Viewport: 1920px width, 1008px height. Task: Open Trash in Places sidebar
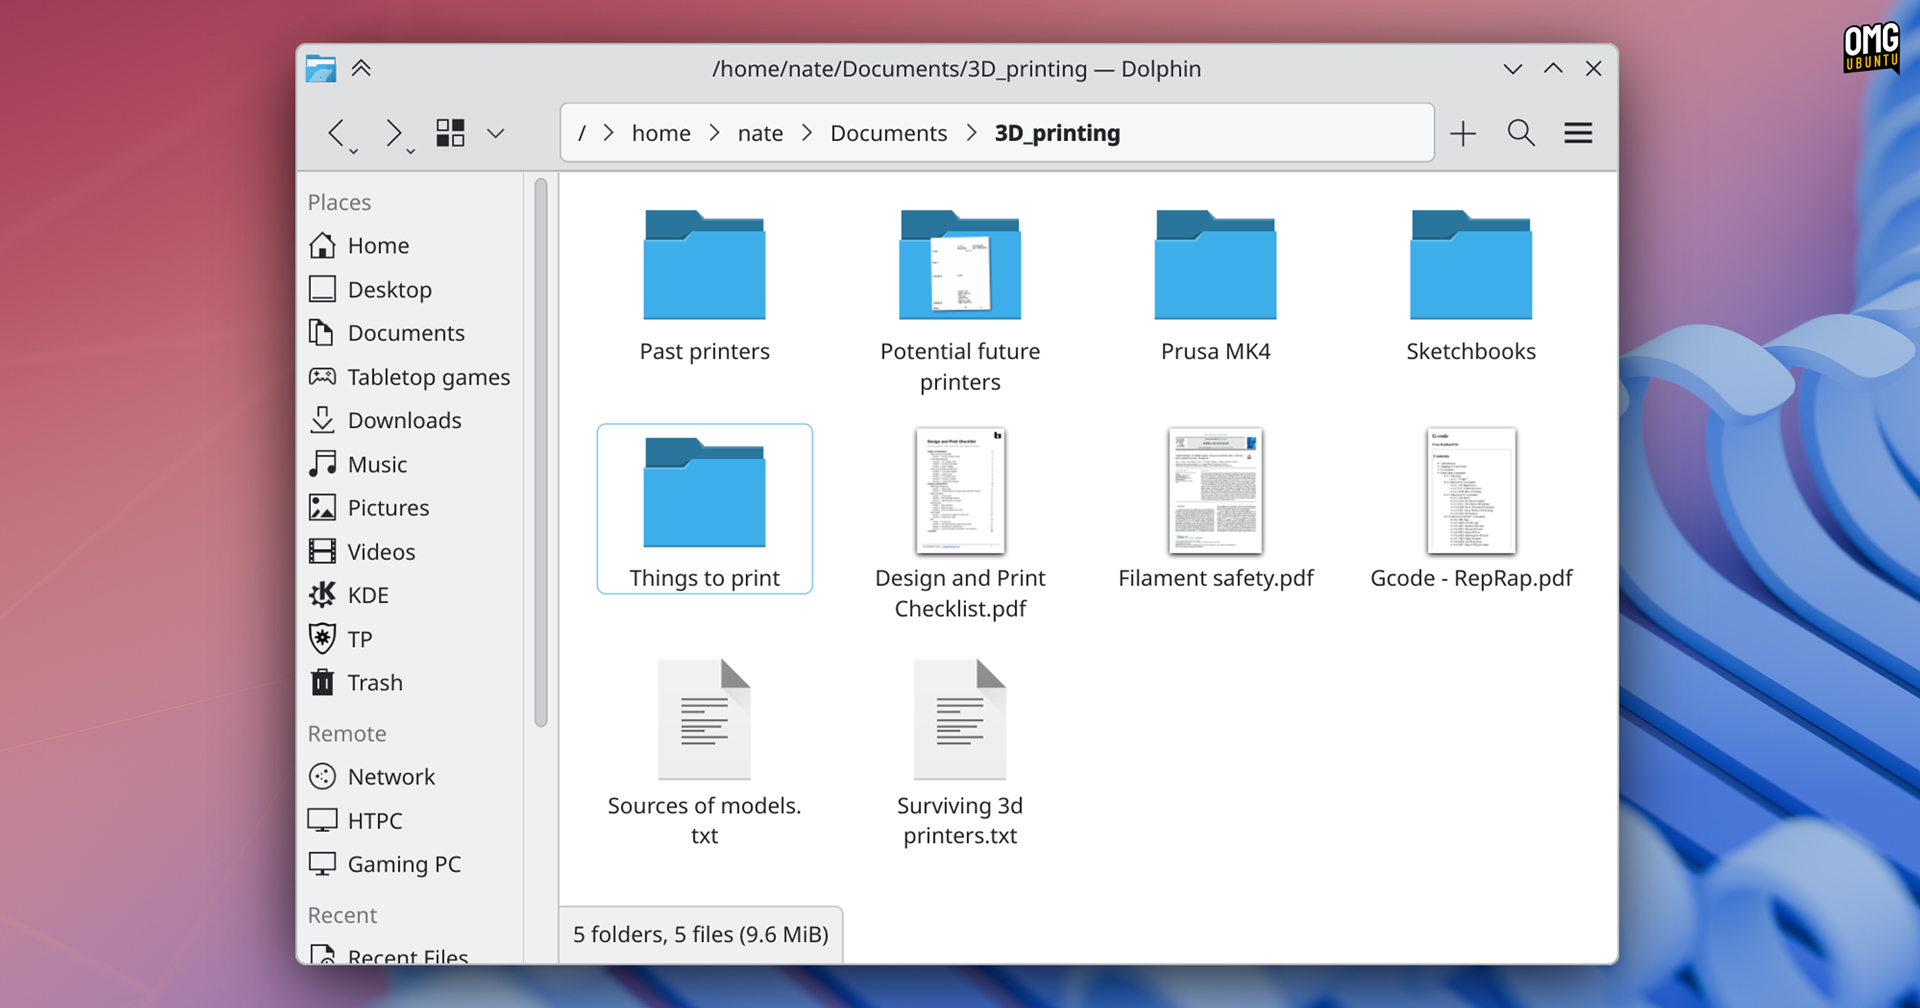coord(374,682)
